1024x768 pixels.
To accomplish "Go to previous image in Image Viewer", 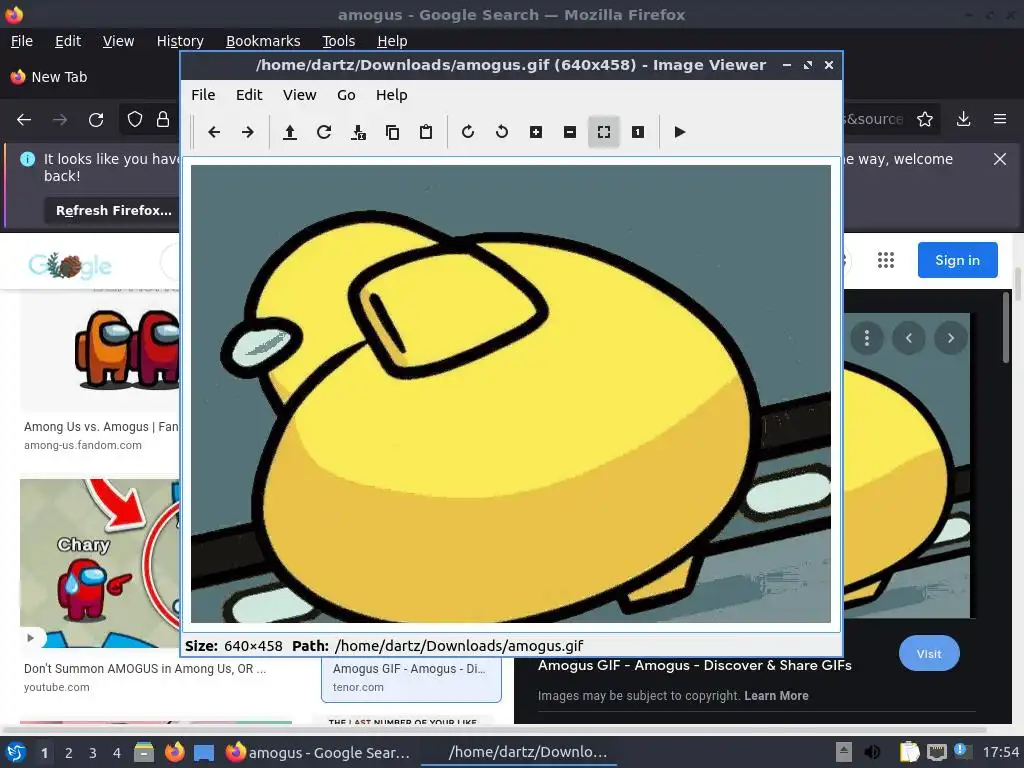I will [x=214, y=133].
